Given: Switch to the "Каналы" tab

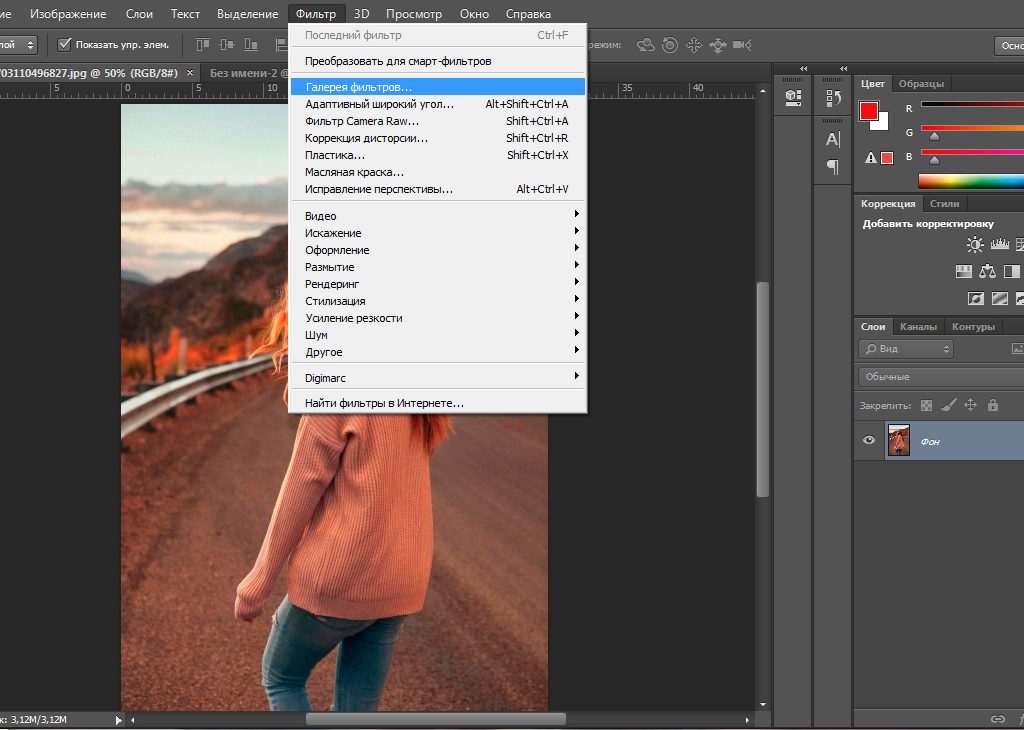Looking at the screenshot, I should [x=919, y=326].
